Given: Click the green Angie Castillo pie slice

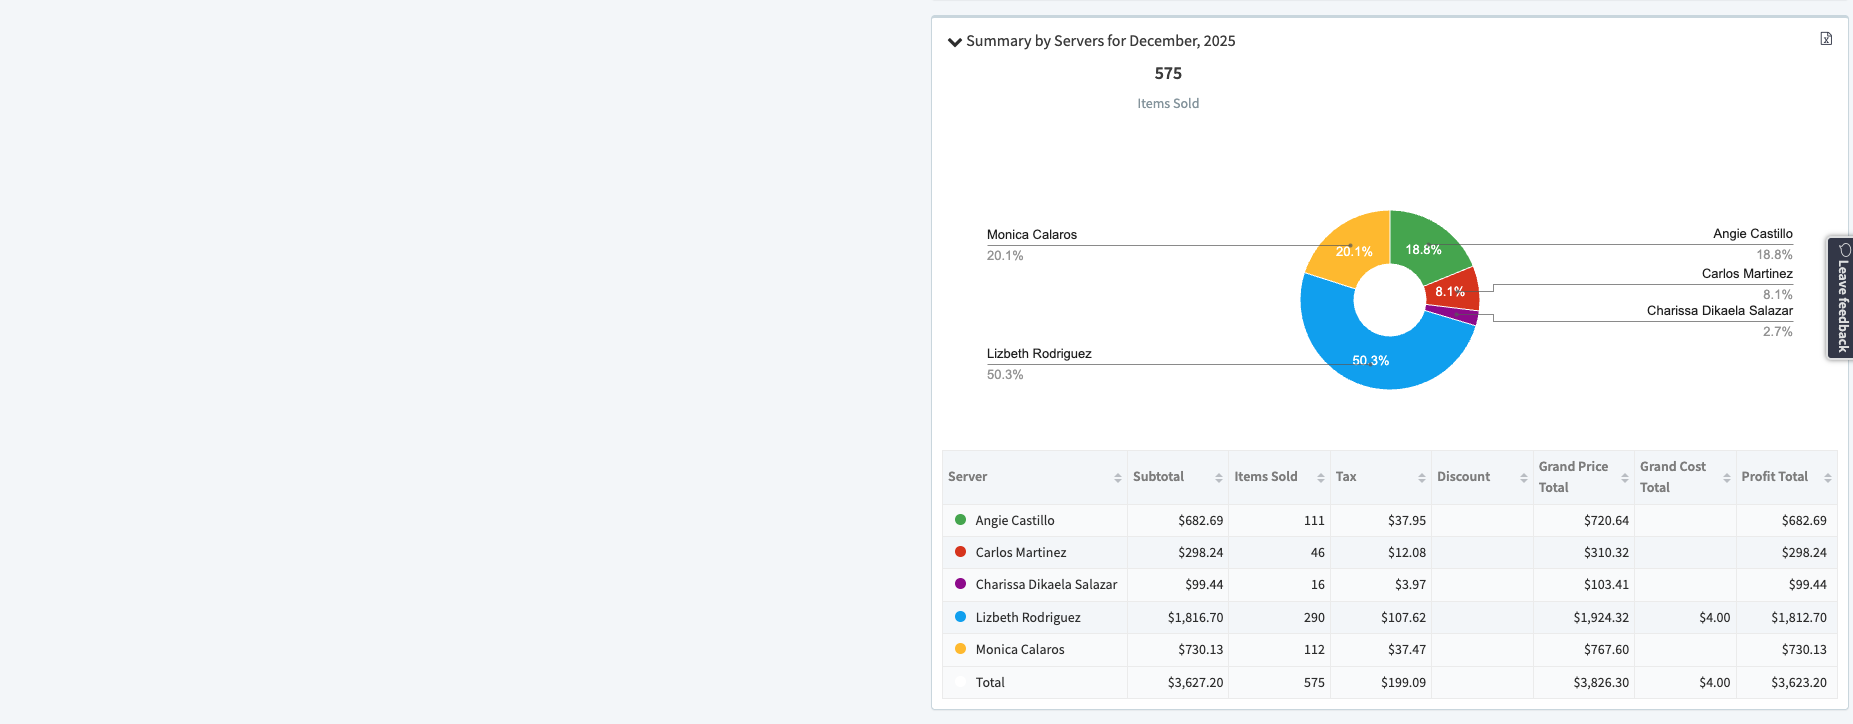Looking at the screenshot, I should coord(1427,243).
